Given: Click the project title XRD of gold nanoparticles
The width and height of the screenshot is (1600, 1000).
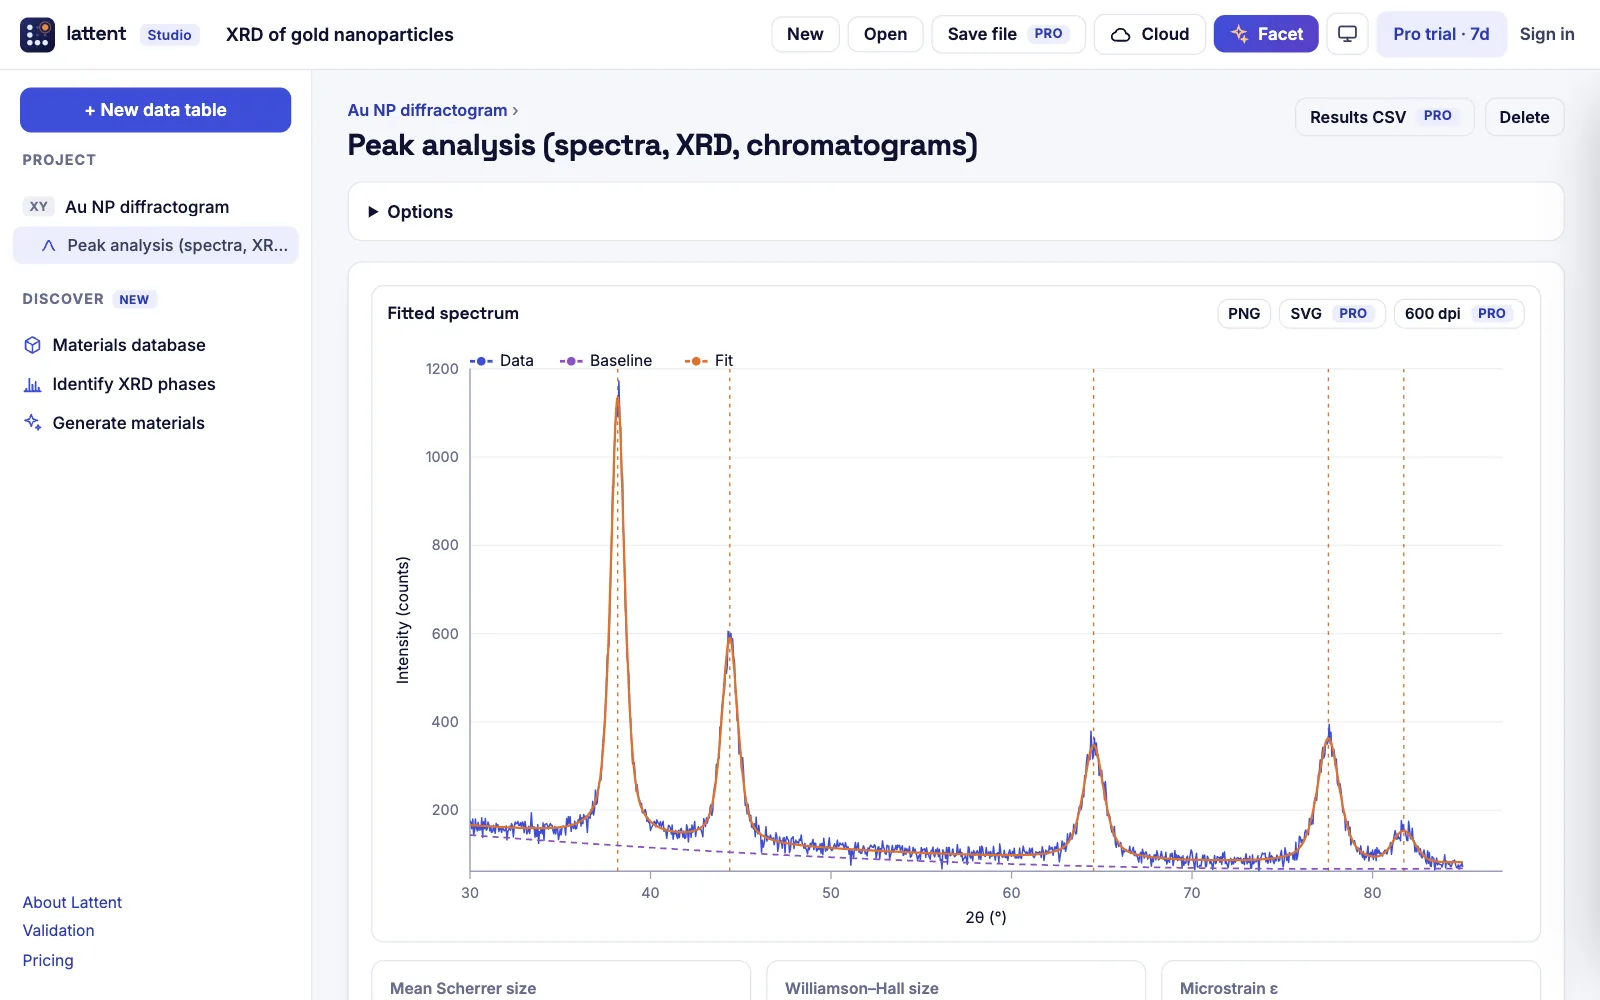Looking at the screenshot, I should pos(340,34).
